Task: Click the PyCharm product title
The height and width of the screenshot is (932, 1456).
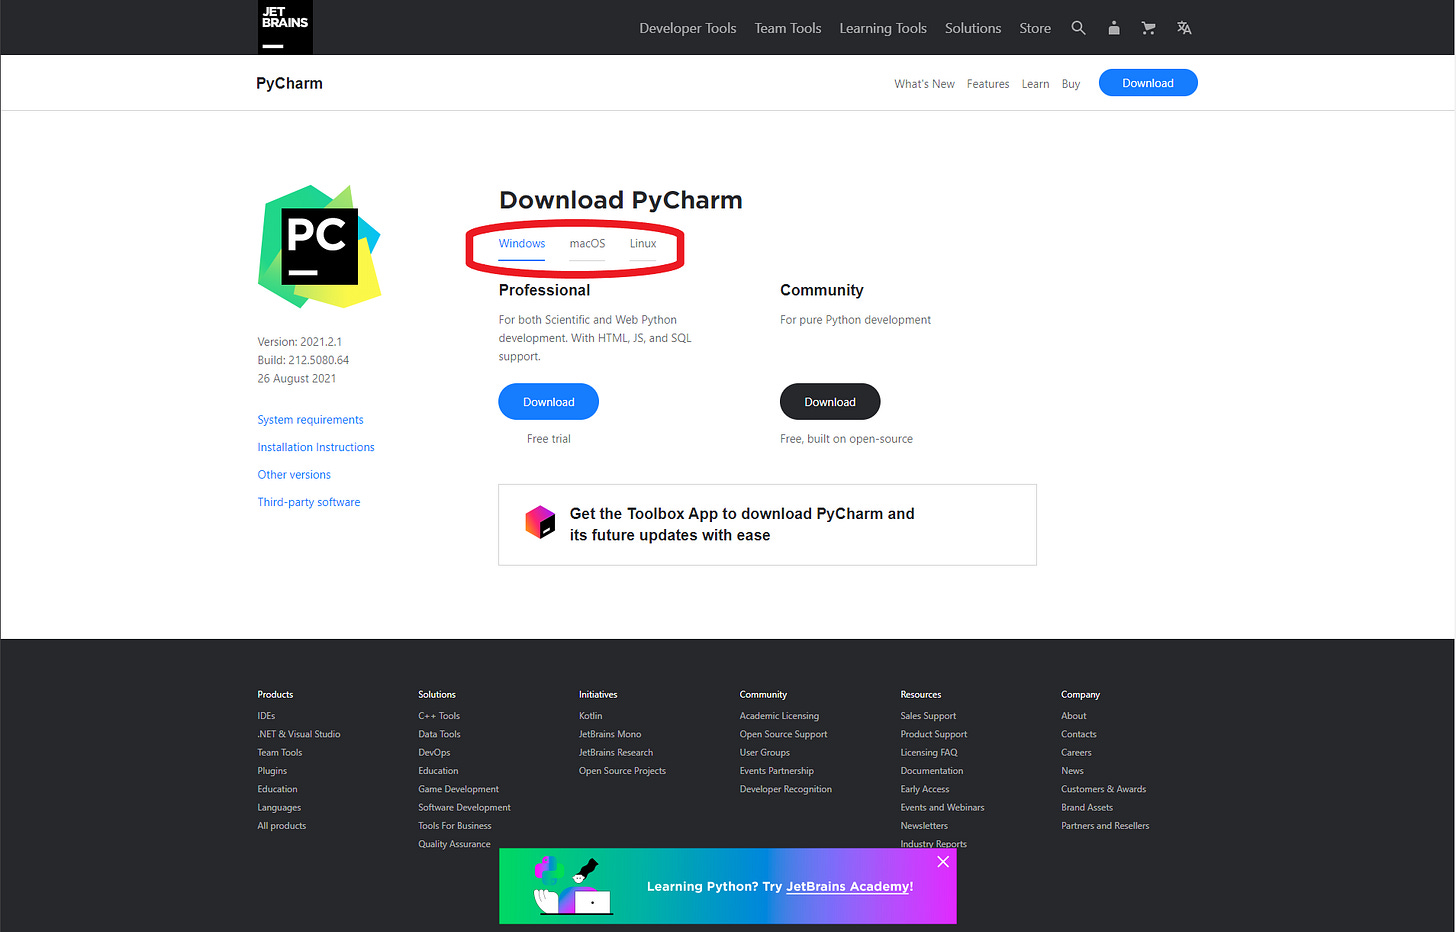Action: tap(289, 83)
